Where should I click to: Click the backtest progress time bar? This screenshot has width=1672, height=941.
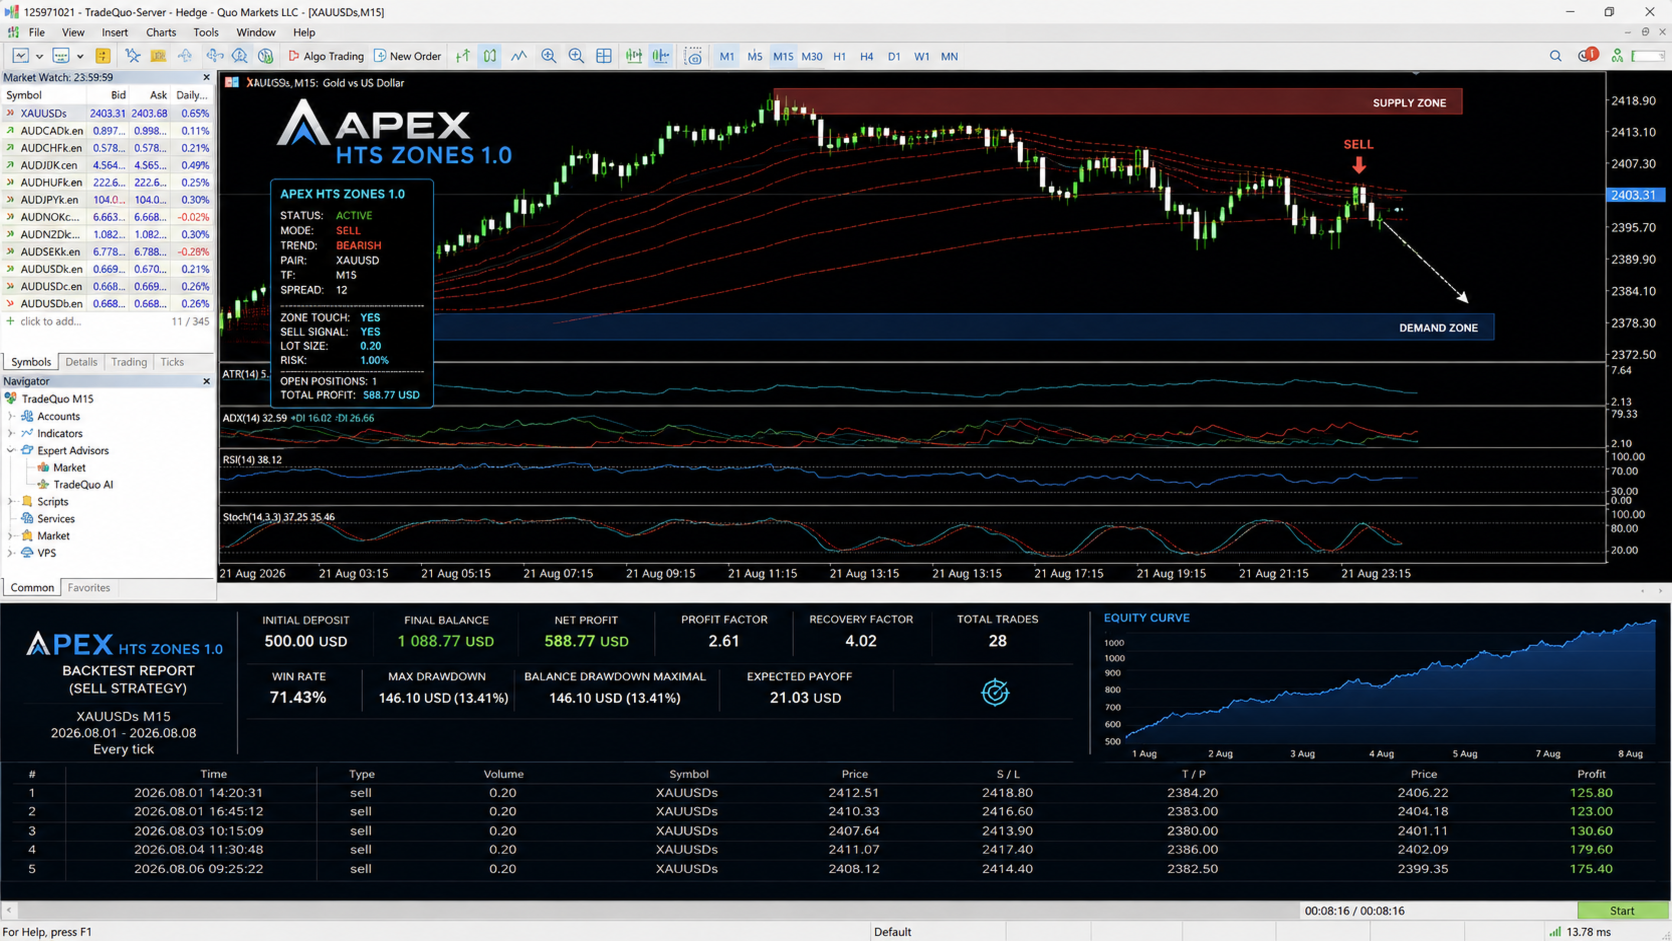1439,911
